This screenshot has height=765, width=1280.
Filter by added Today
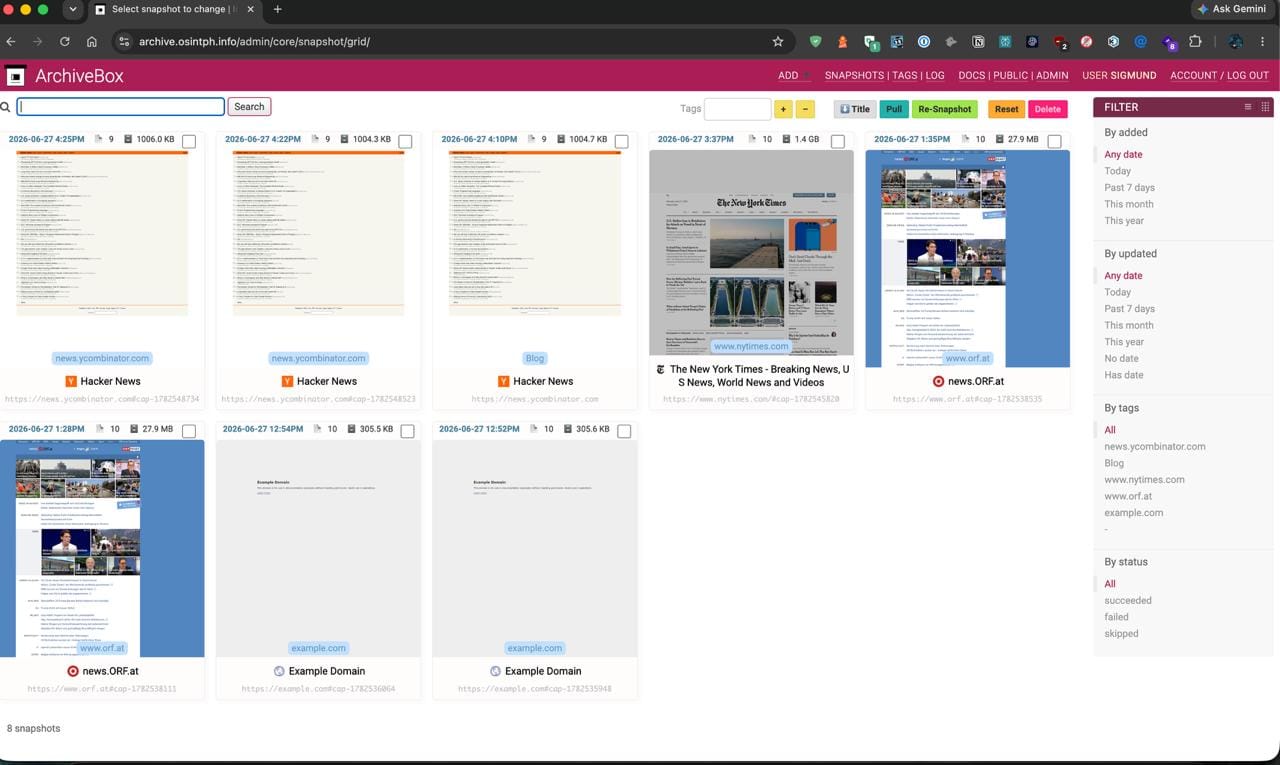coord(1117,171)
